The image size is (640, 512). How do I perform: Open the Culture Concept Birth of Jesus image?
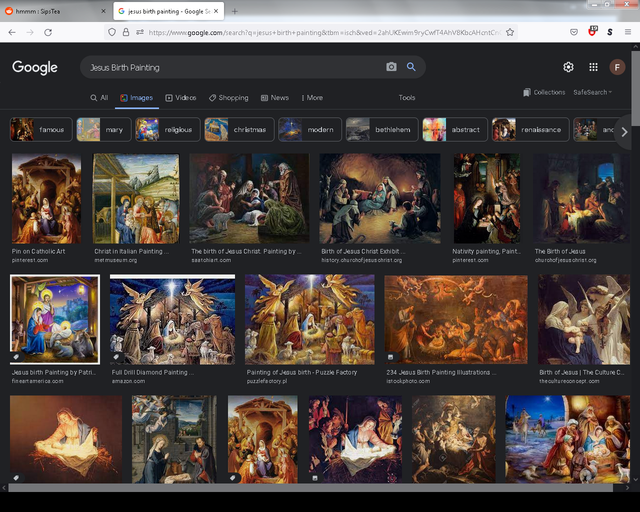tap(584, 319)
